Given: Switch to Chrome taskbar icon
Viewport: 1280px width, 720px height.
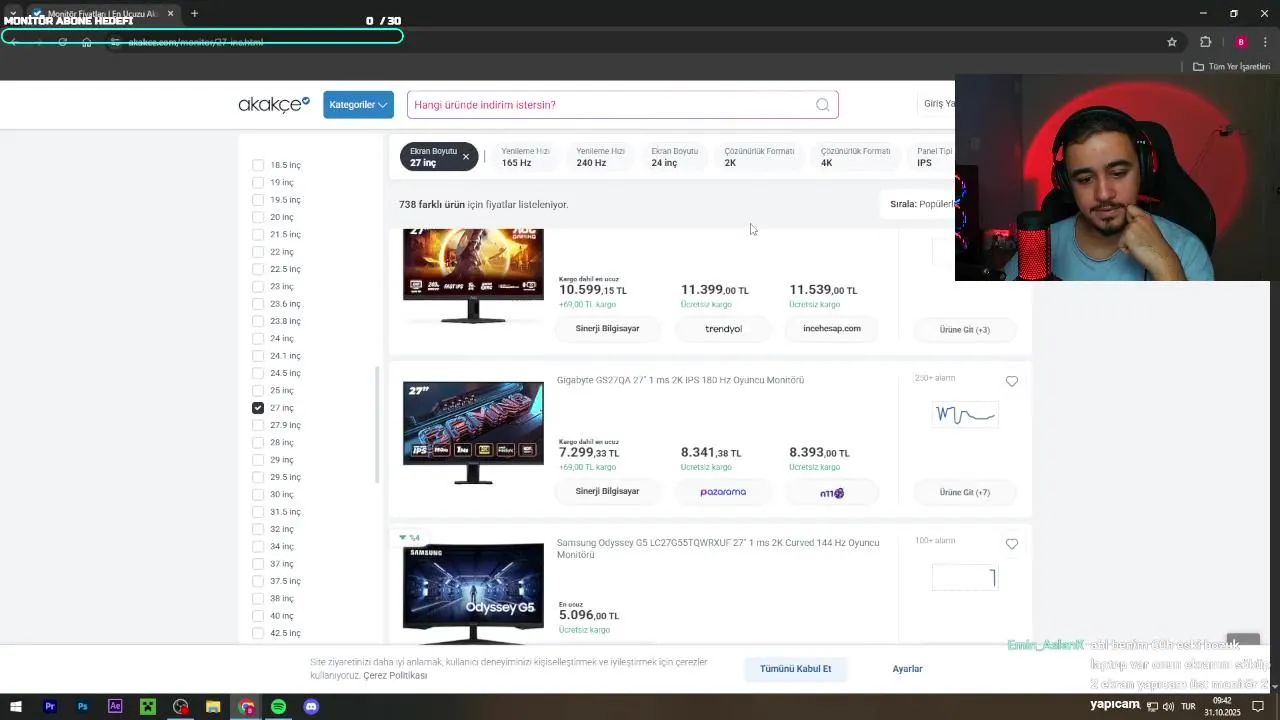Looking at the screenshot, I should click(x=246, y=707).
